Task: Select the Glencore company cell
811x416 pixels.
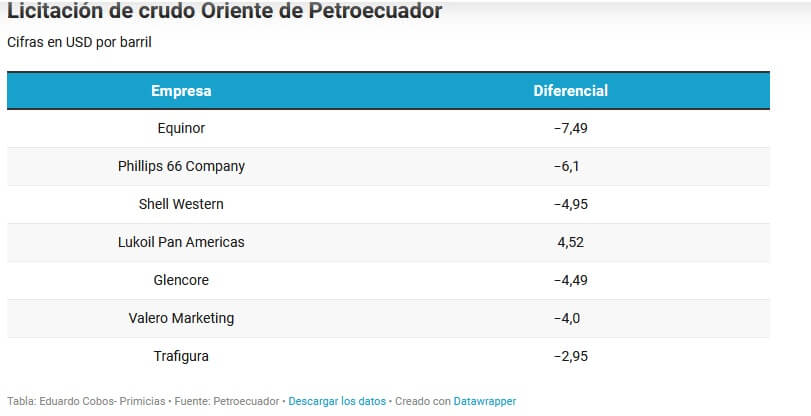Action: 181,280
